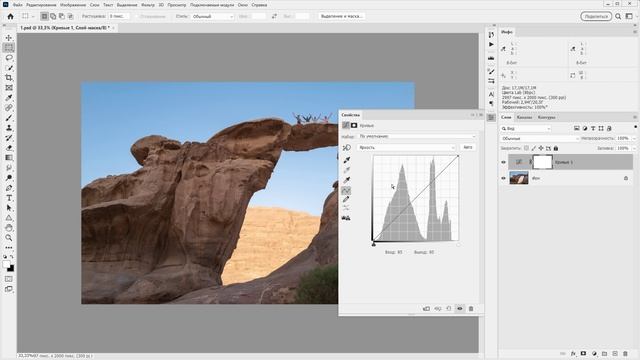
Task: Close the 1.psd document tab
Action: pos(113,28)
